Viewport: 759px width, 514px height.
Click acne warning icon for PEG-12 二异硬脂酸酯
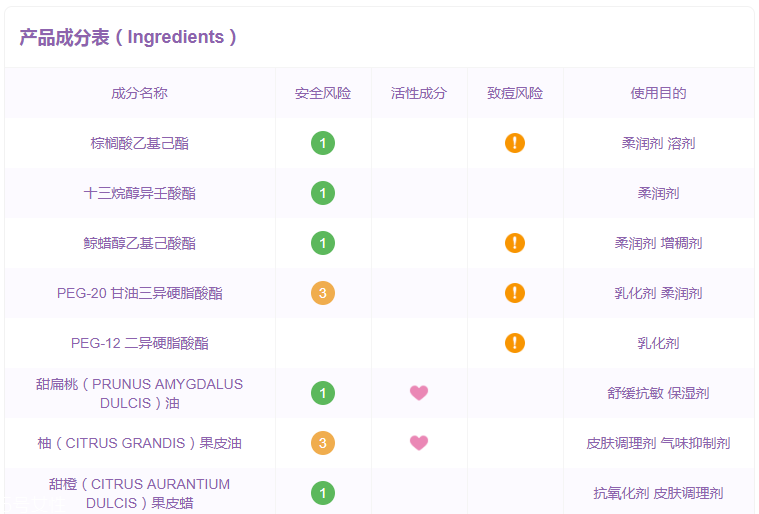[514, 343]
